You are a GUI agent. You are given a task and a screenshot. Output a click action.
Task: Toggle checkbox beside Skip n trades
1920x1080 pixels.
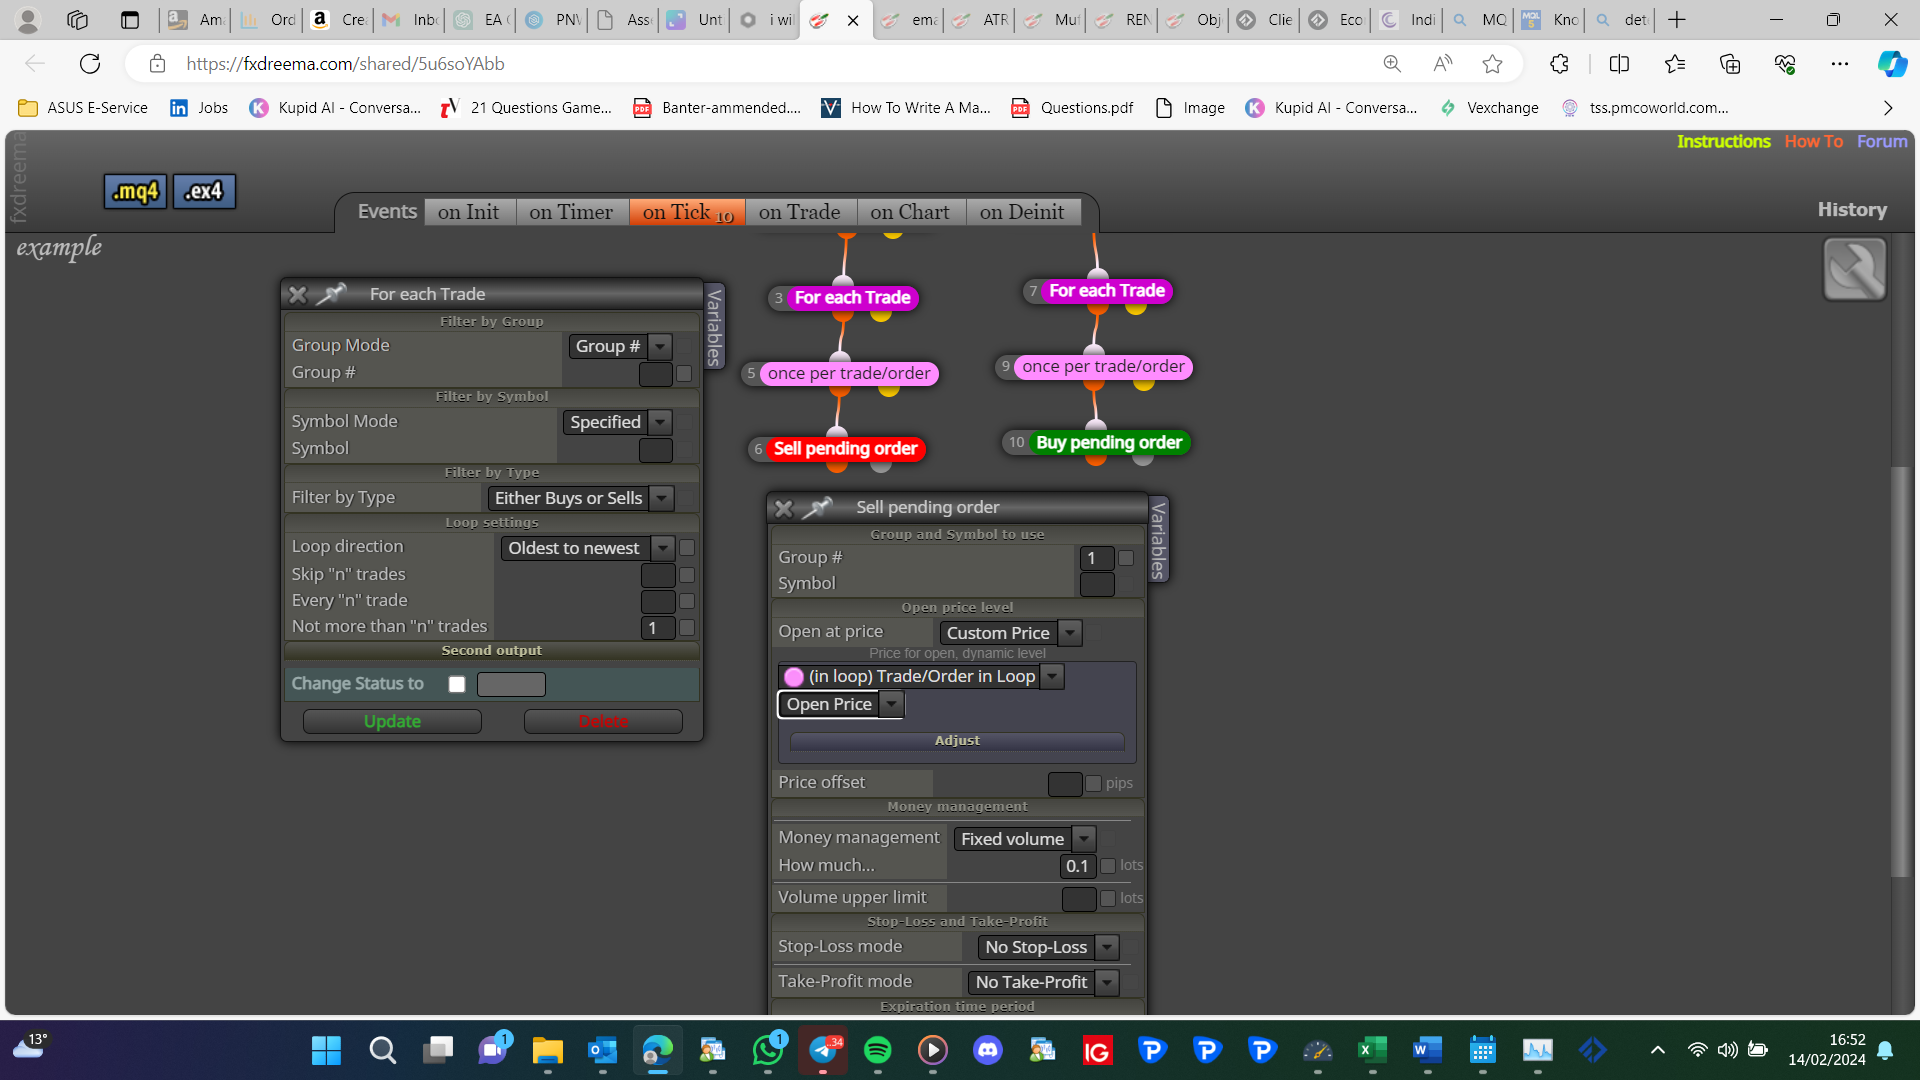pos(687,575)
